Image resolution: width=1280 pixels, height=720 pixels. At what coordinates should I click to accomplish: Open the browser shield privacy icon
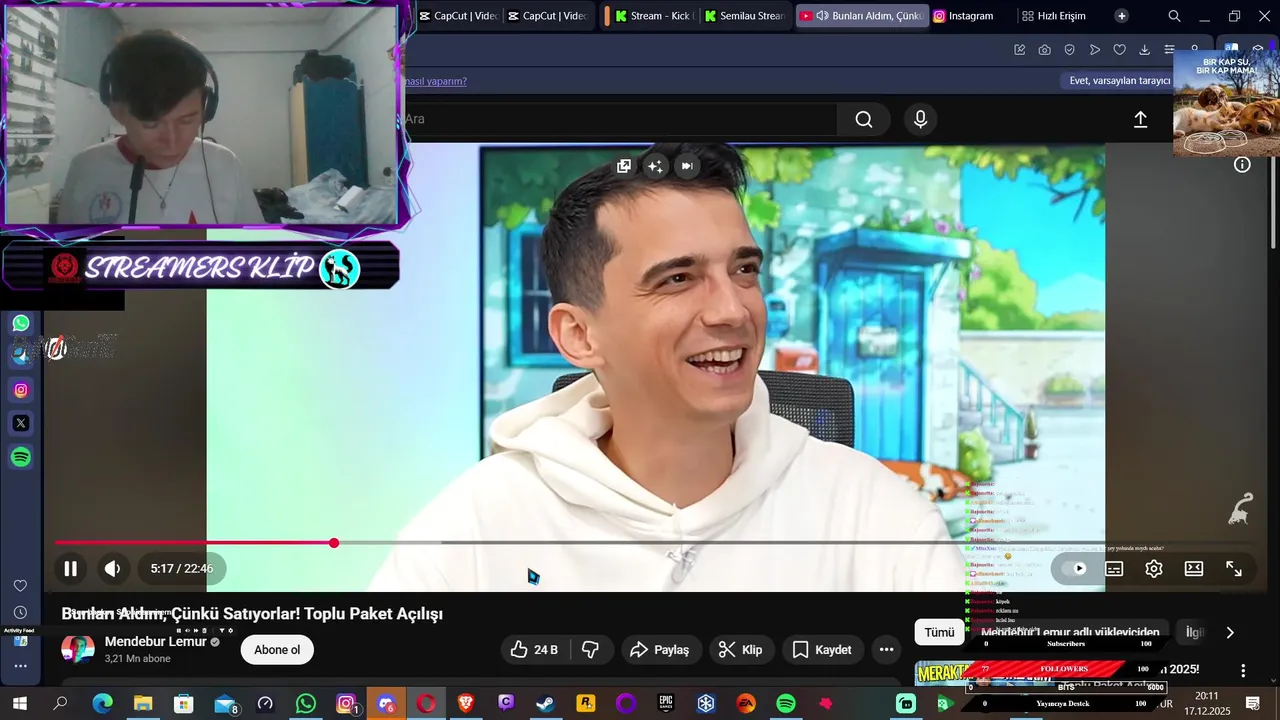click(x=1070, y=50)
